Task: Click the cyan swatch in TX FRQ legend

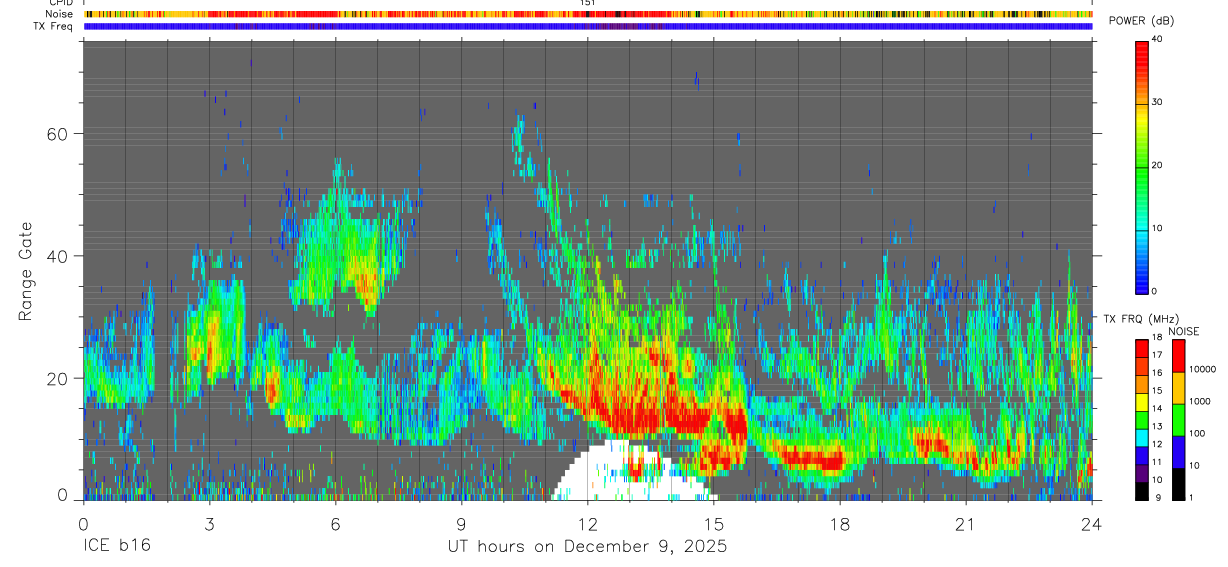Action: (x=1141, y=436)
